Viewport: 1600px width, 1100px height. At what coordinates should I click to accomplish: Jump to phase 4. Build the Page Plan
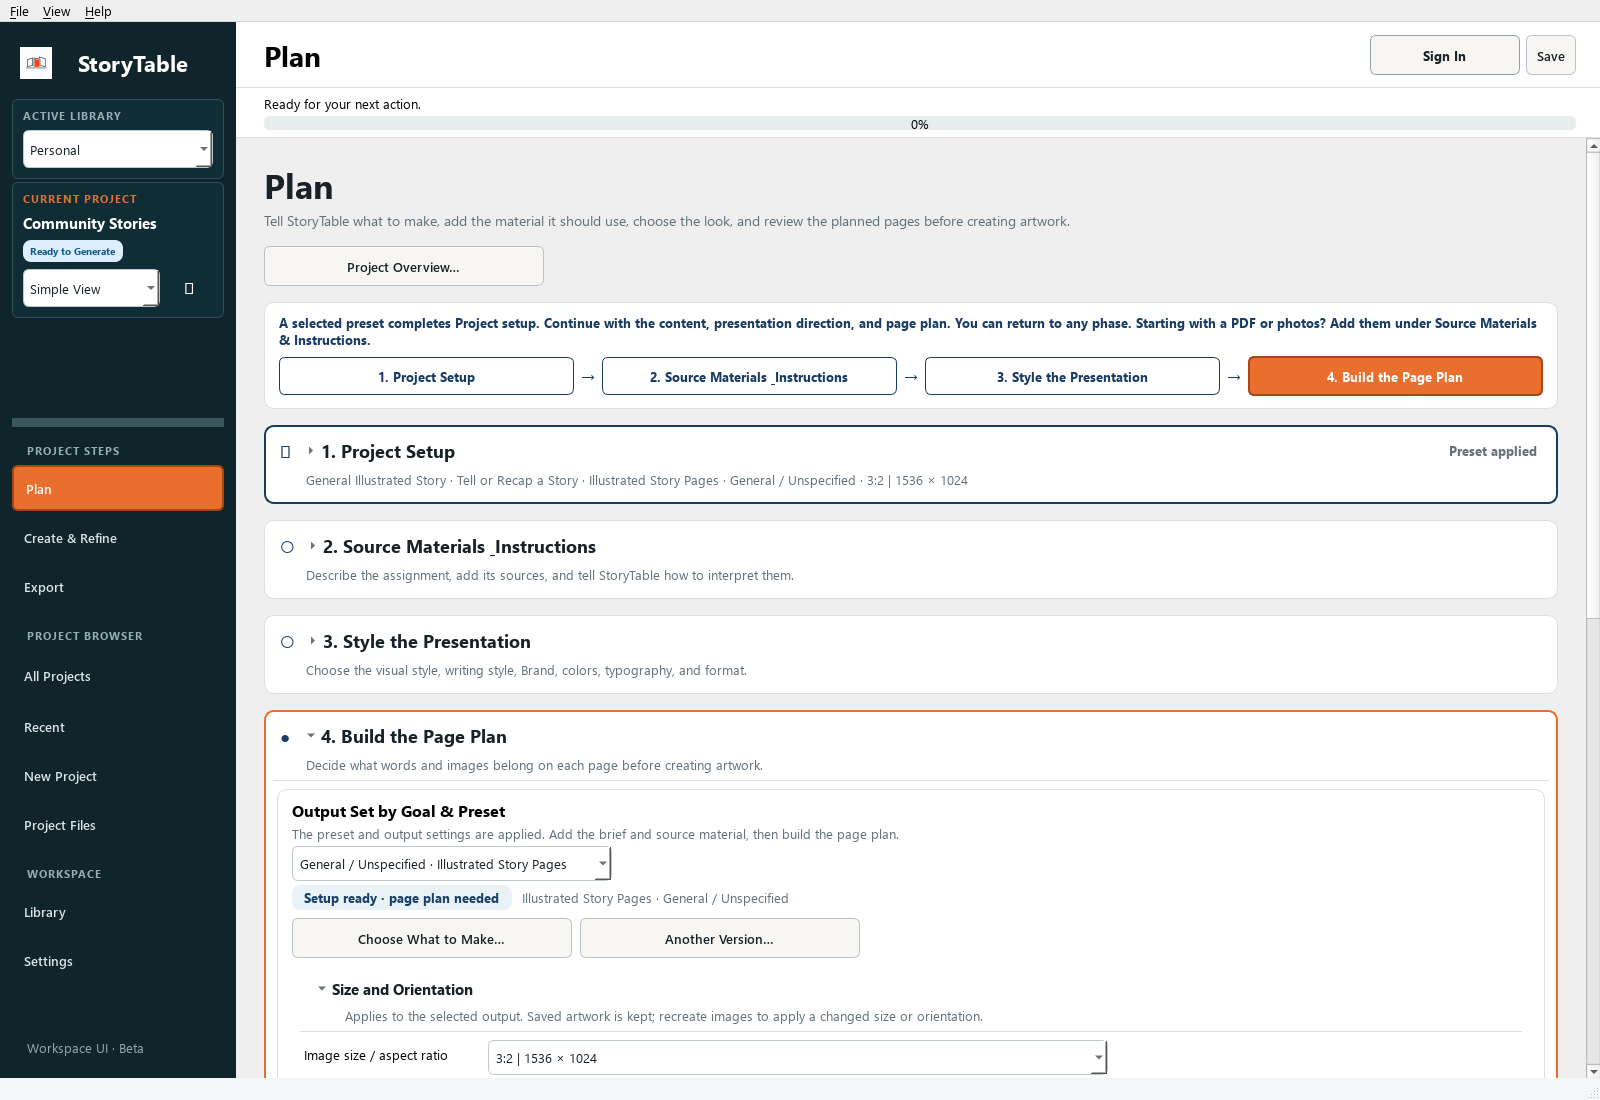tap(1395, 377)
